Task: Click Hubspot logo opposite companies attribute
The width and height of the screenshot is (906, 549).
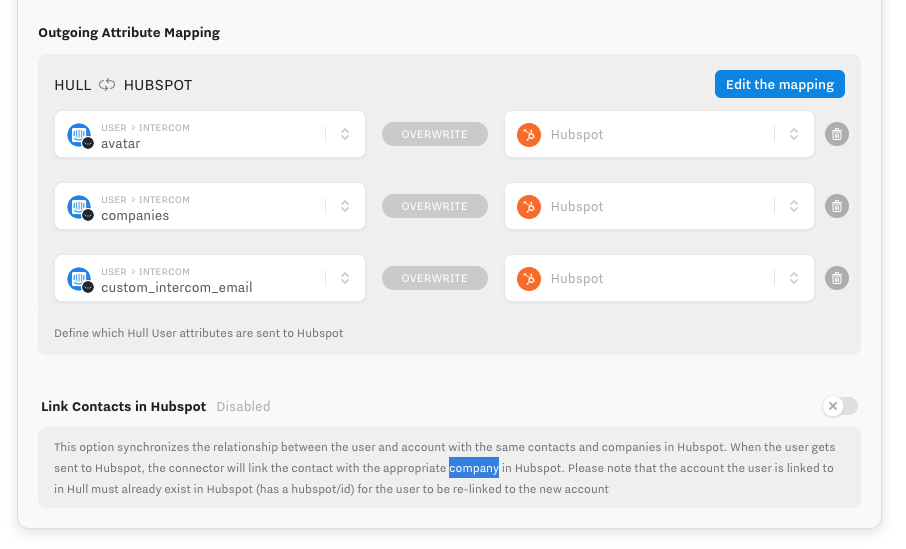Action: point(529,207)
